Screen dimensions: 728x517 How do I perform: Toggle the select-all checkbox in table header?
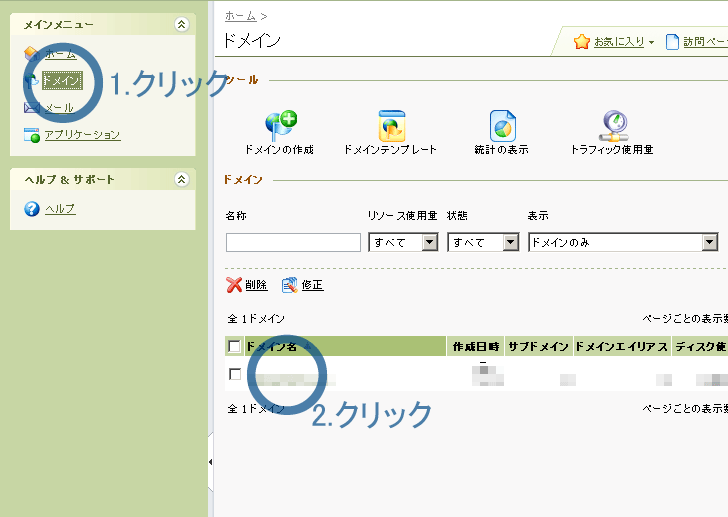pyautogui.click(x=234, y=346)
